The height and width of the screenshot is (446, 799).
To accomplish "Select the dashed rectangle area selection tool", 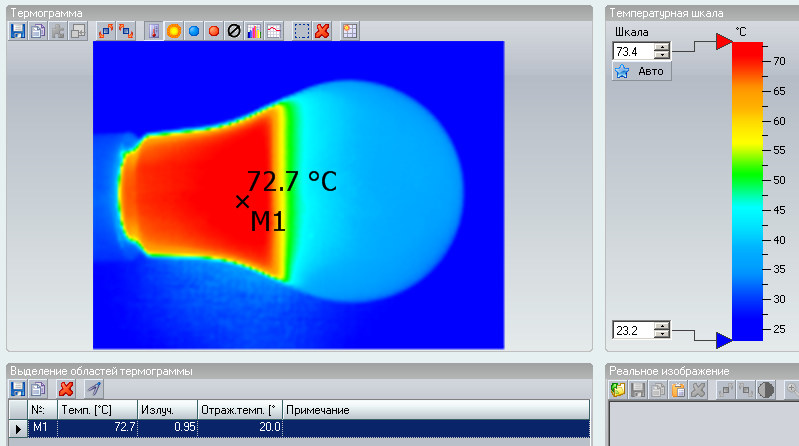I will [302, 31].
